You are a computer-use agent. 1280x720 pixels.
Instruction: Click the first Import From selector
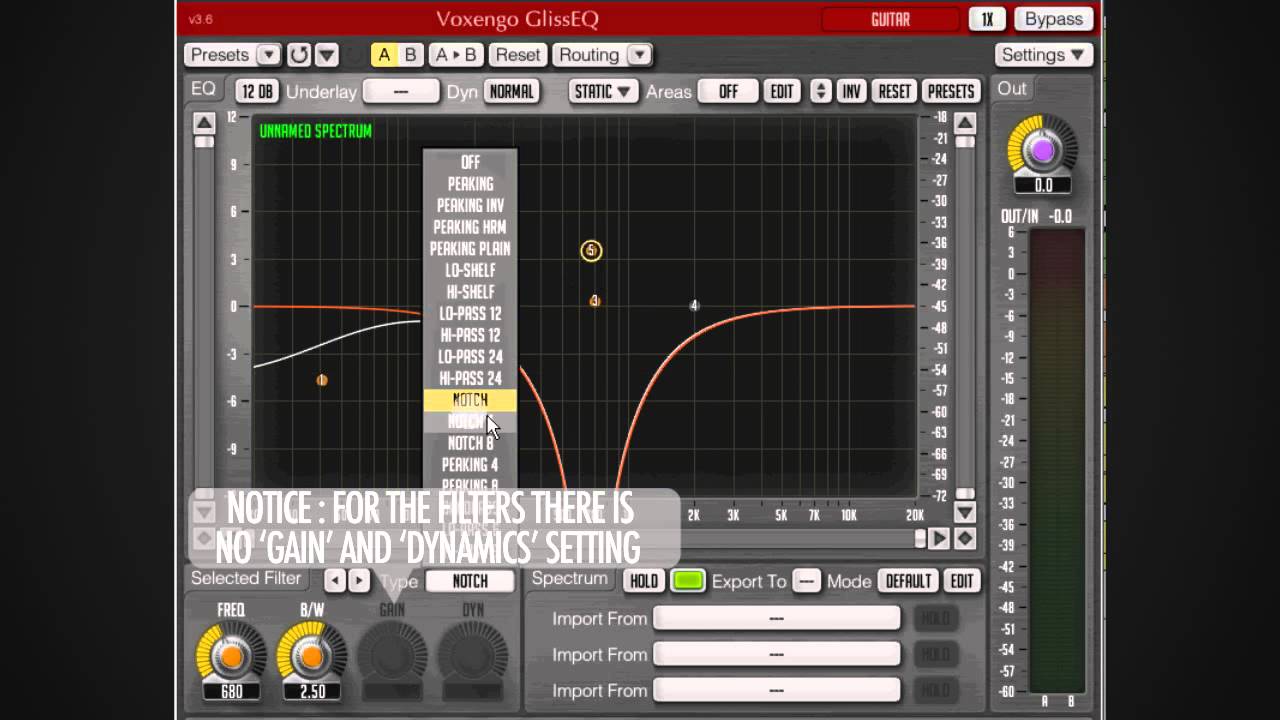(777, 619)
